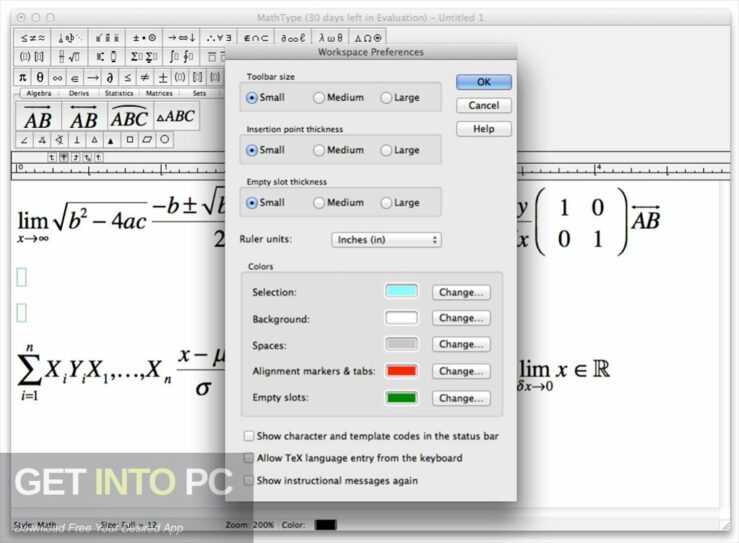Insert the right arrow symbol

coord(92,77)
